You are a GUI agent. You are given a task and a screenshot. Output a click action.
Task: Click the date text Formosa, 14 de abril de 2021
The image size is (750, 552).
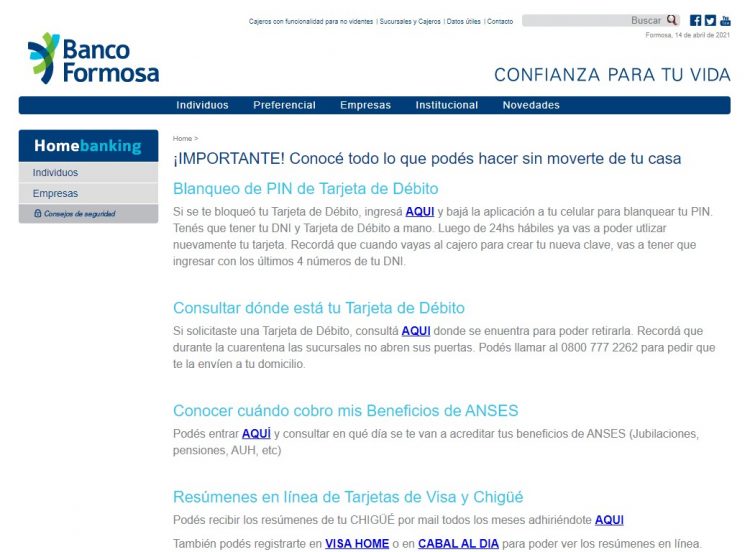pyautogui.click(x=687, y=35)
